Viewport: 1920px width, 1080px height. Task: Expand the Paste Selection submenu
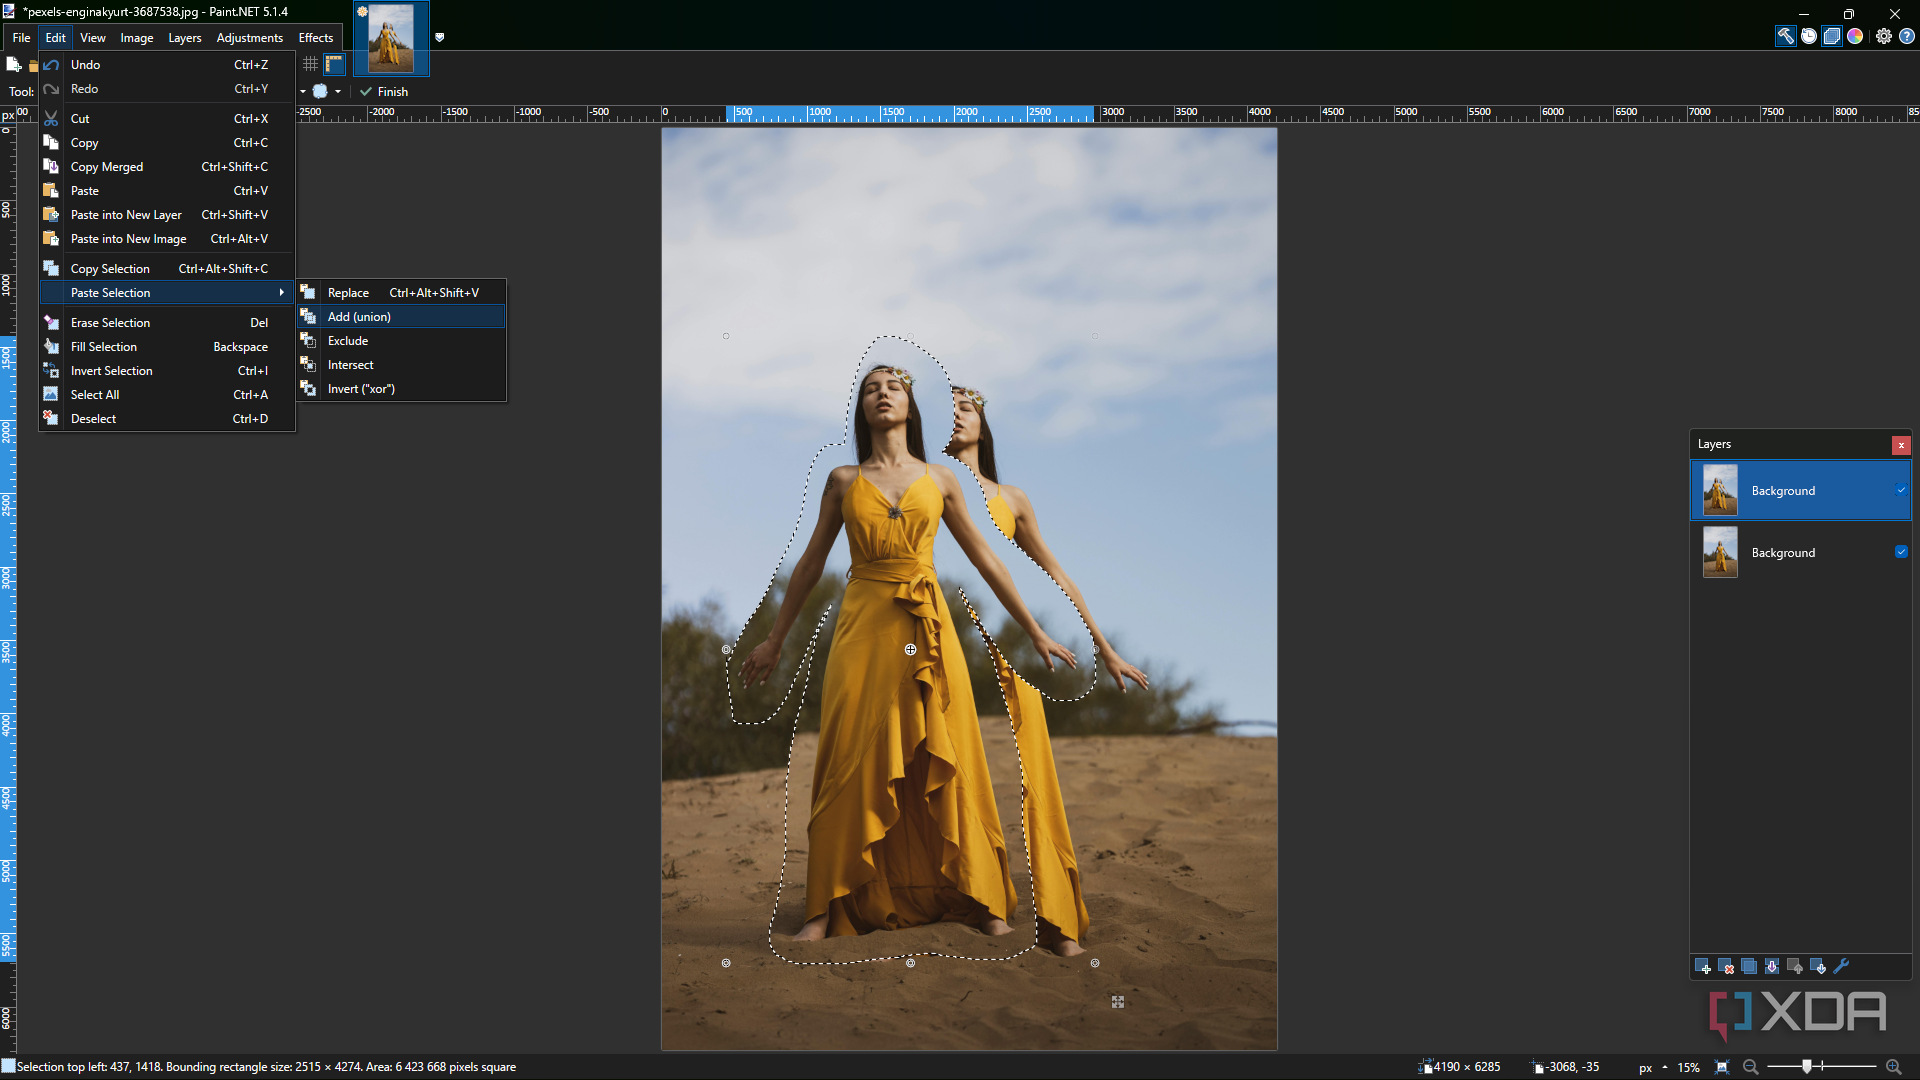click(x=167, y=293)
